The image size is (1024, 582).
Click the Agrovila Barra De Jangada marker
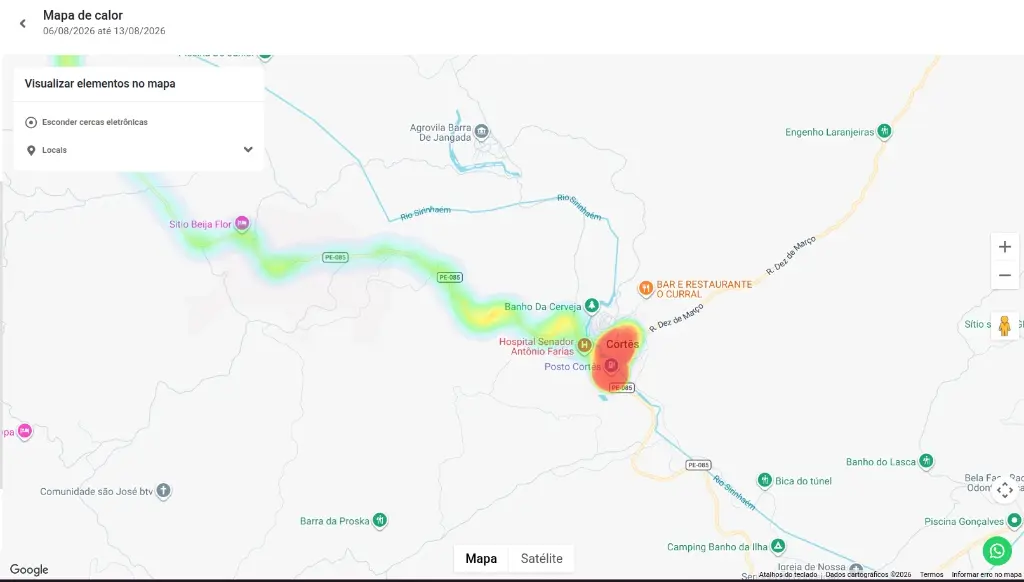[482, 132]
